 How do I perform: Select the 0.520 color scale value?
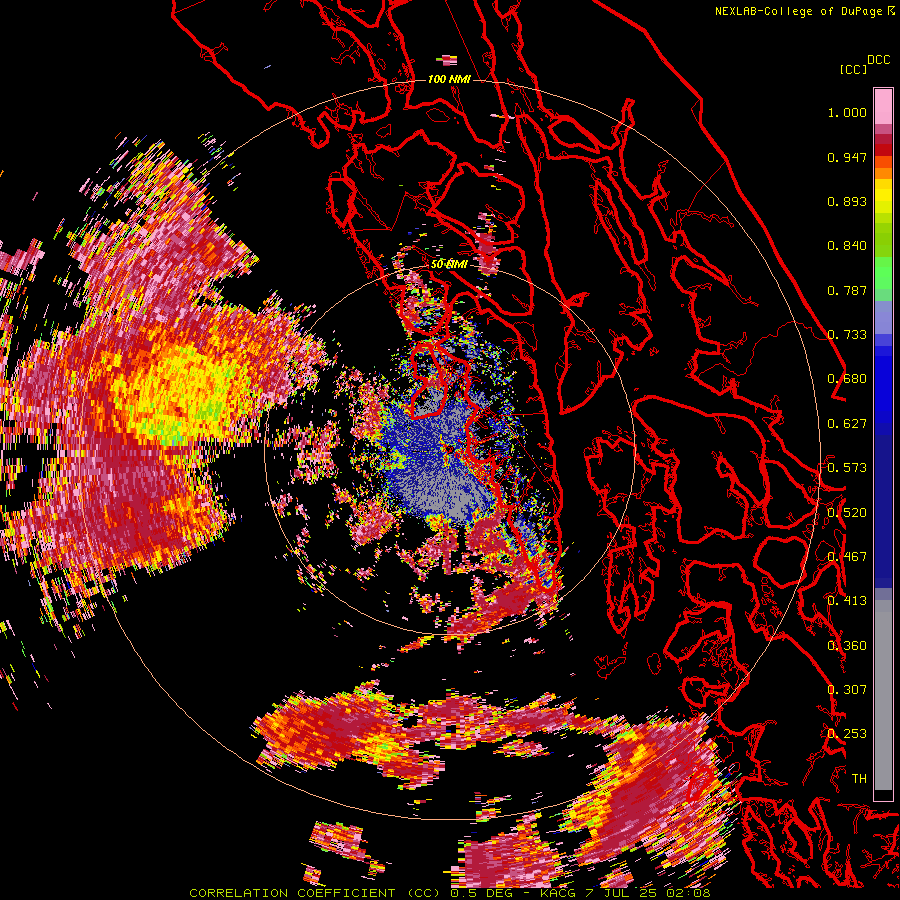click(x=847, y=513)
